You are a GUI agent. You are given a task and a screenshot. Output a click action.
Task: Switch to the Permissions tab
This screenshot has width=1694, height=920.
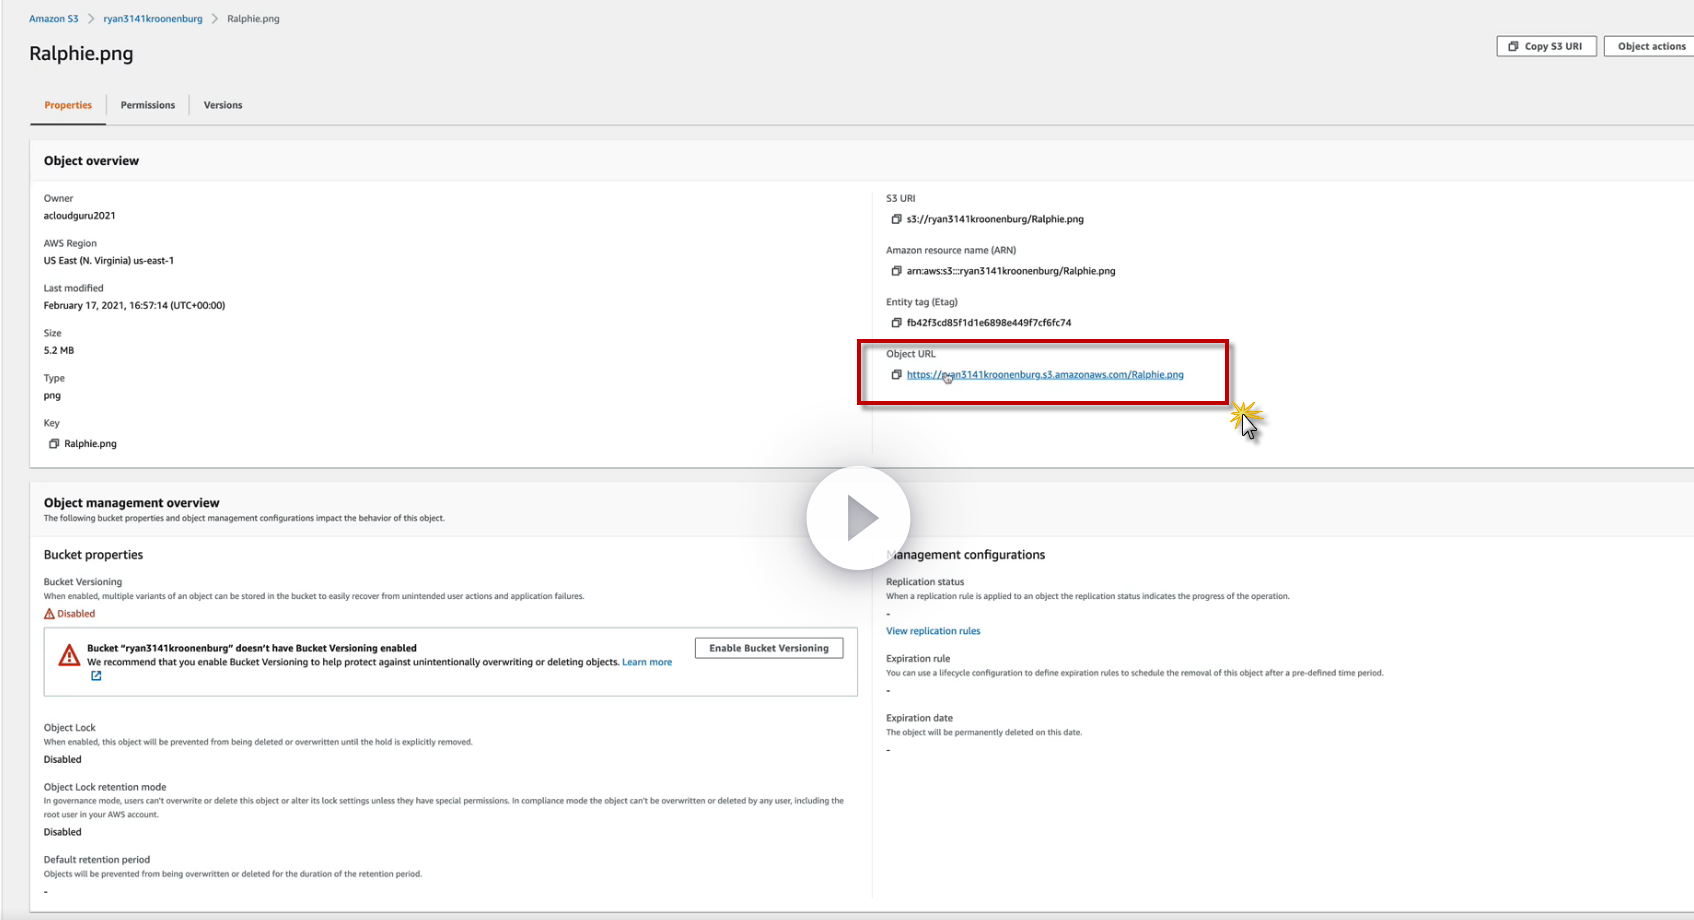[x=148, y=105]
